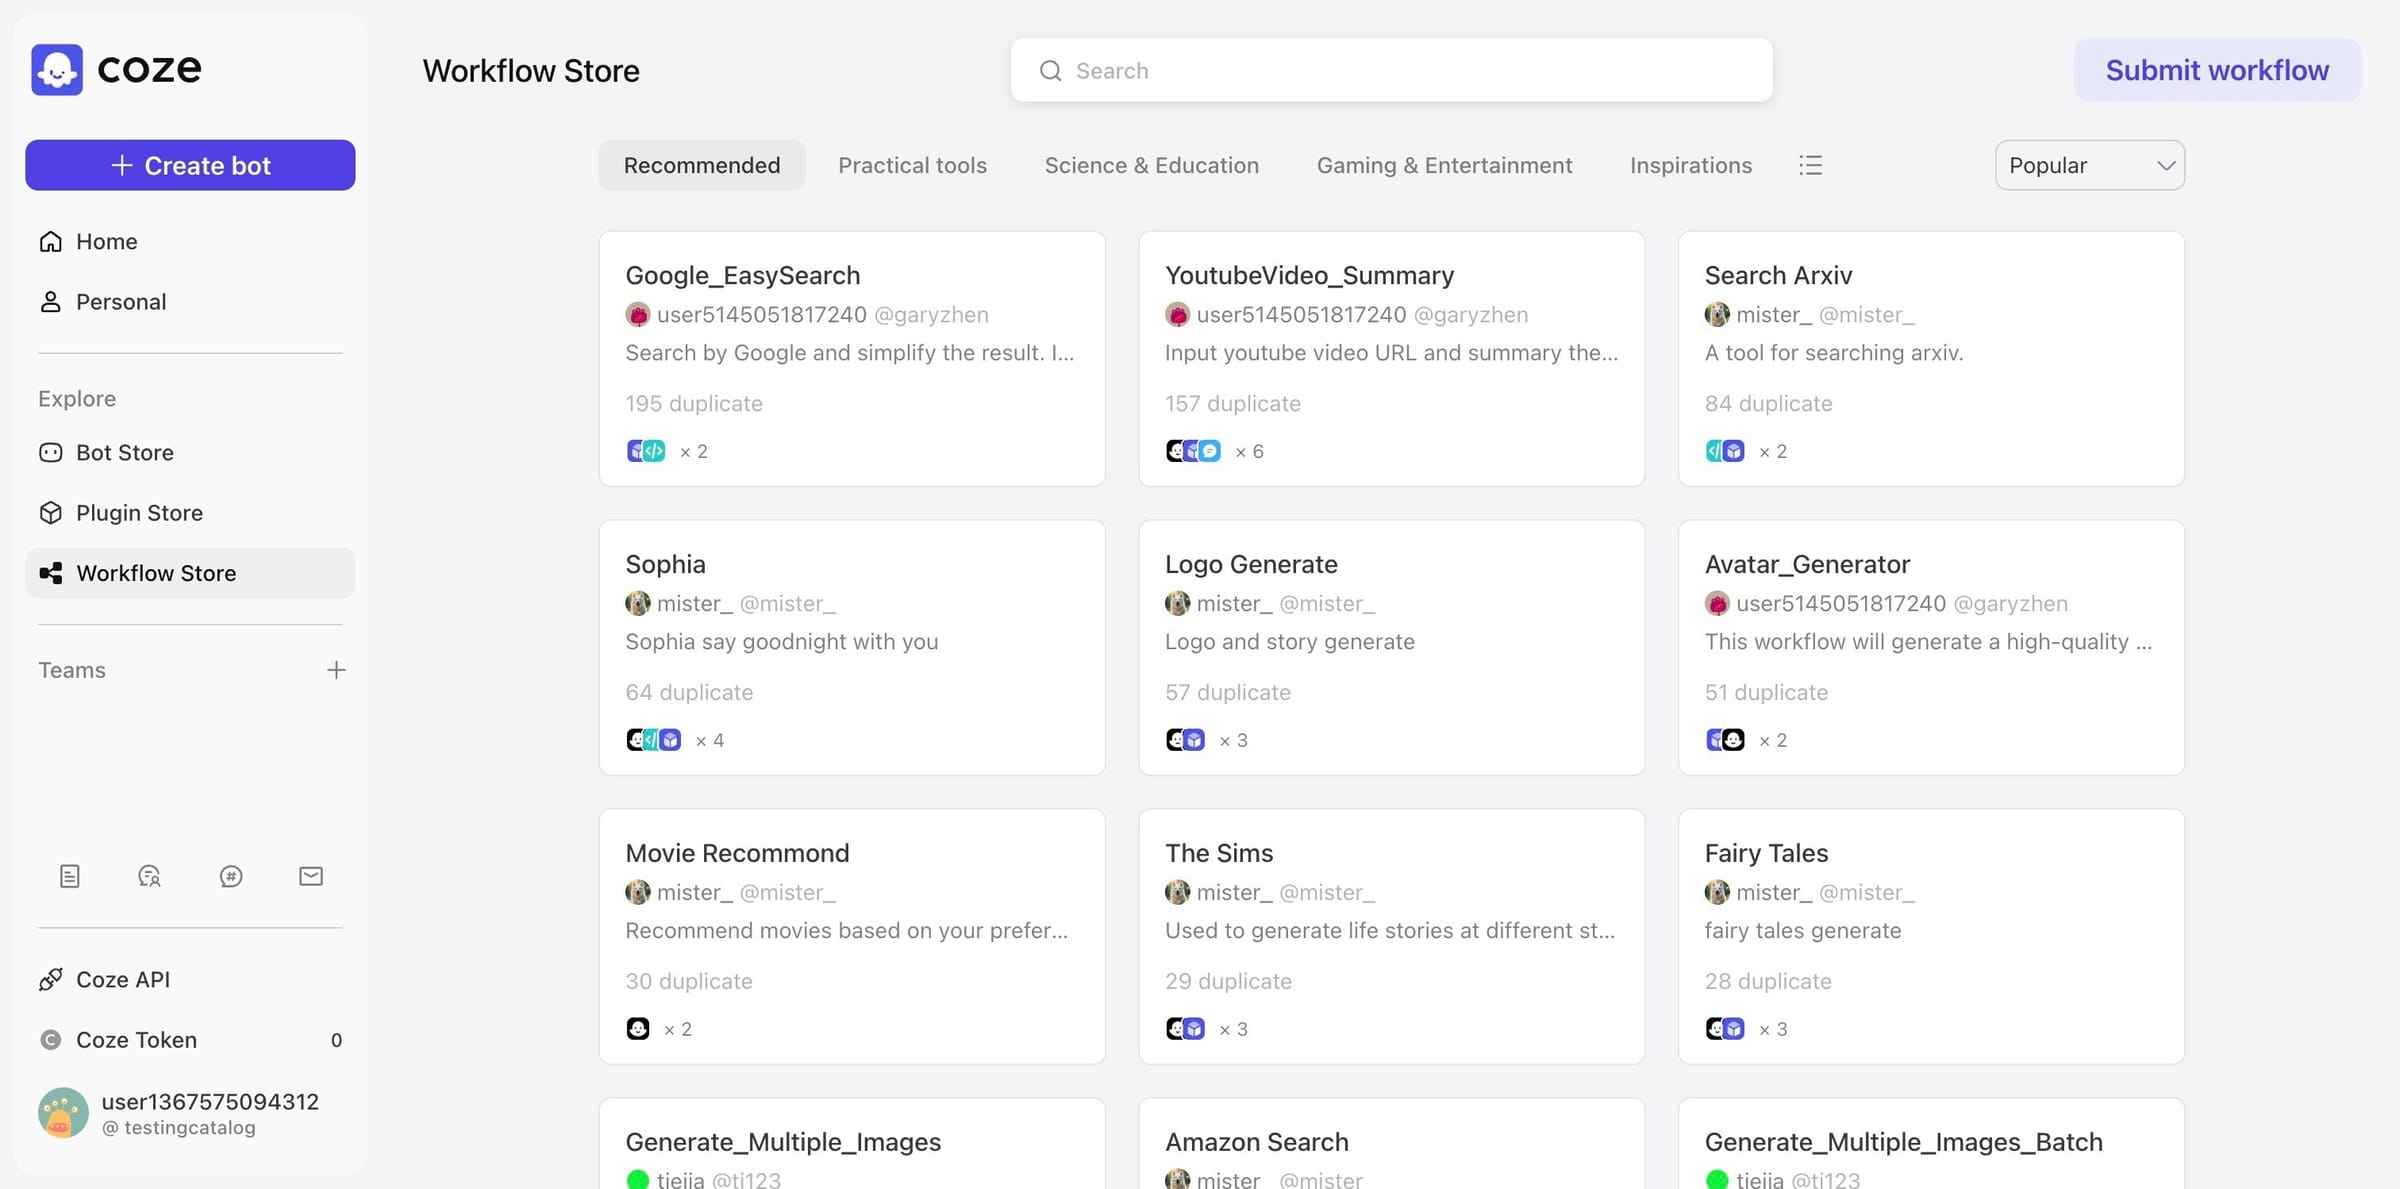Click the Submit workflow button
Viewport: 2400px width, 1189px height.
pyautogui.click(x=2216, y=70)
